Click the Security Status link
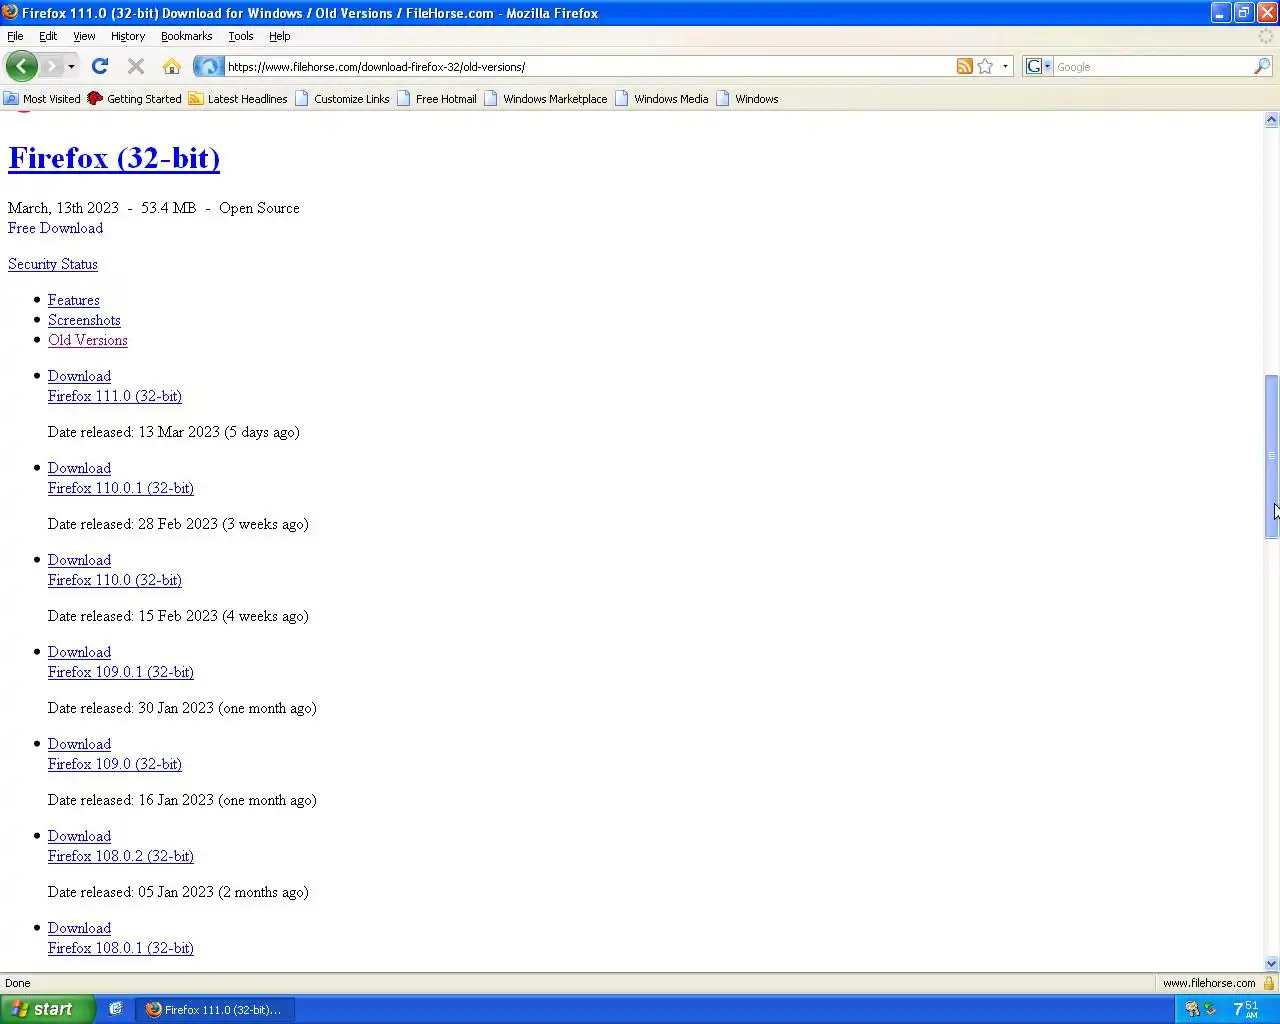This screenshot has height=1024, width=1280. pos(53,264)
